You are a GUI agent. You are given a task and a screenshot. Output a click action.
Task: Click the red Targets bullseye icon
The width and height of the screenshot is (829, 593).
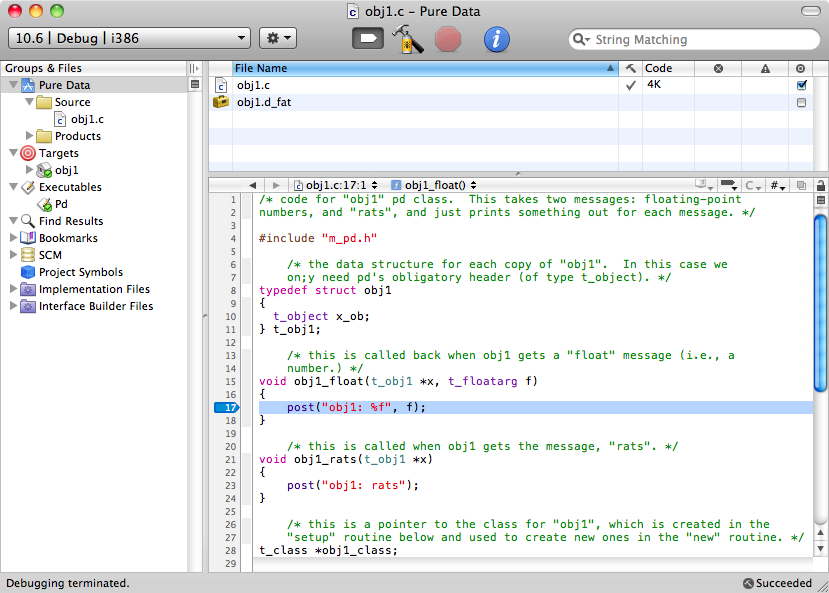coord(27,153)
